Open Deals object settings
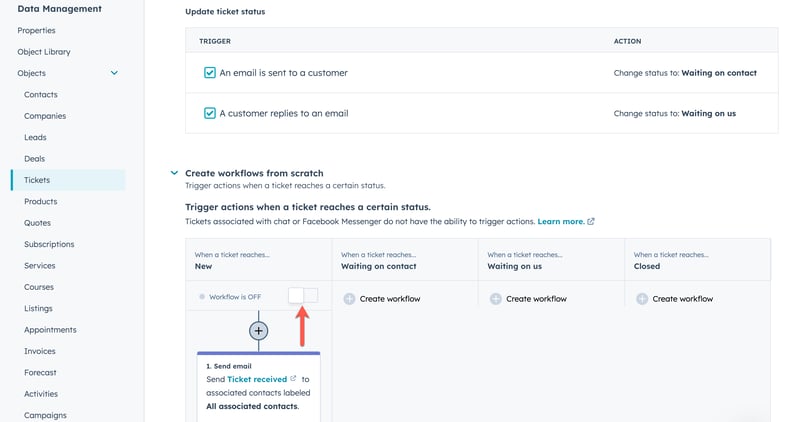The width and height of the screenshot is (800, 422). click(34, 159)
